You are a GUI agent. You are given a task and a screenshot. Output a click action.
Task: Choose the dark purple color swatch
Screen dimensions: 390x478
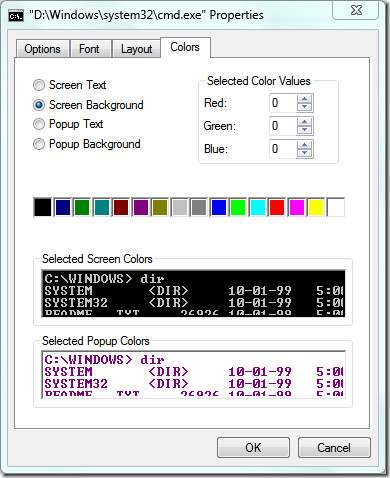click(140, 207)
